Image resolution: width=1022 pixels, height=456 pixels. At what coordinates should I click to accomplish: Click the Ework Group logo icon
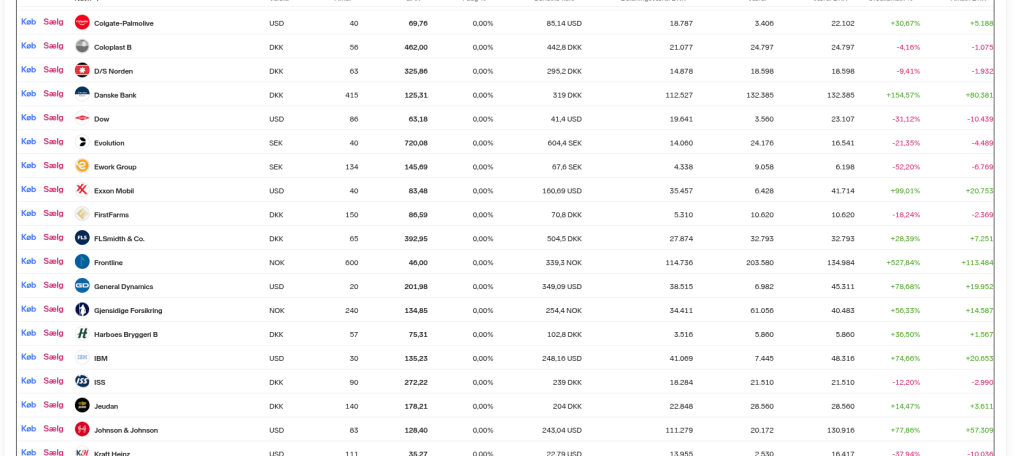82,166
